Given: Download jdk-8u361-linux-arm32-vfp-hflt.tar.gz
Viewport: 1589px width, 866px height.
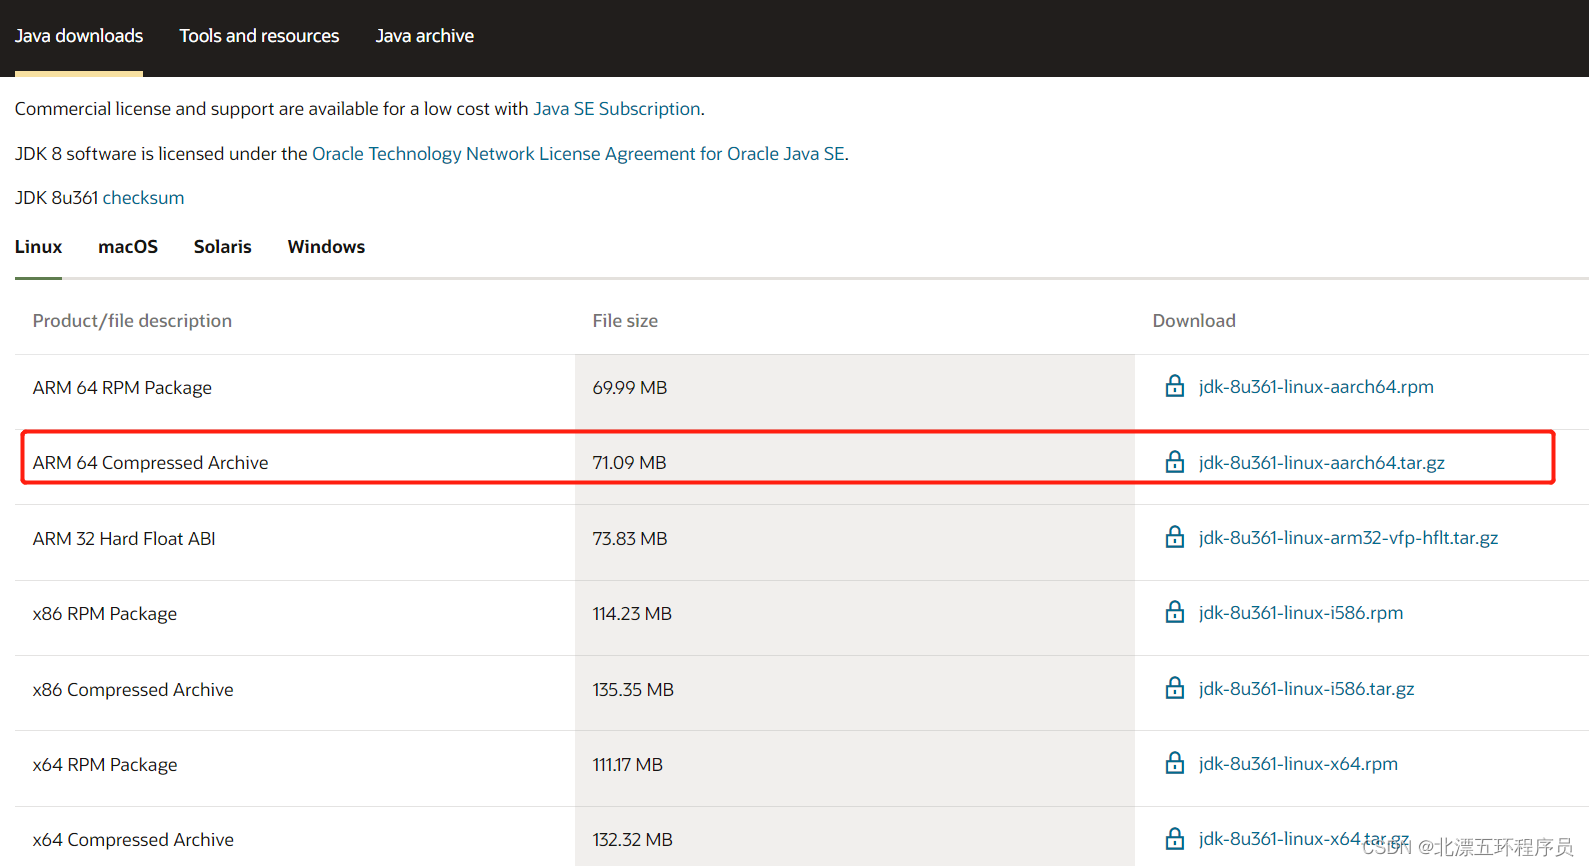Looking at the screenshot, I should [1348, 538].
